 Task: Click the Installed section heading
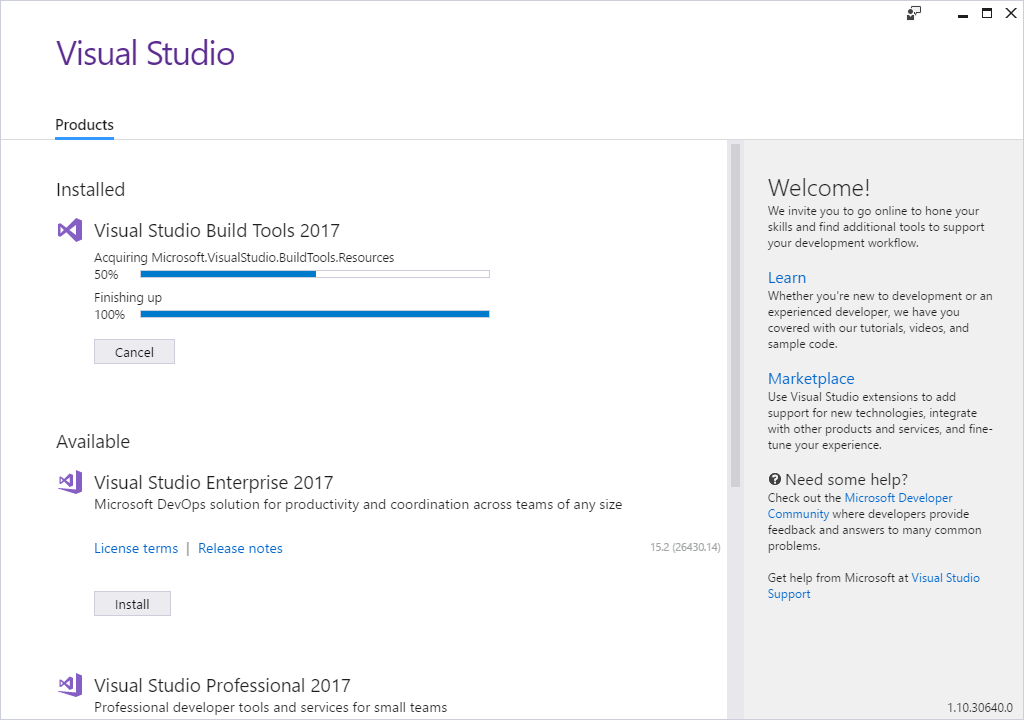[x=90, y=189]
